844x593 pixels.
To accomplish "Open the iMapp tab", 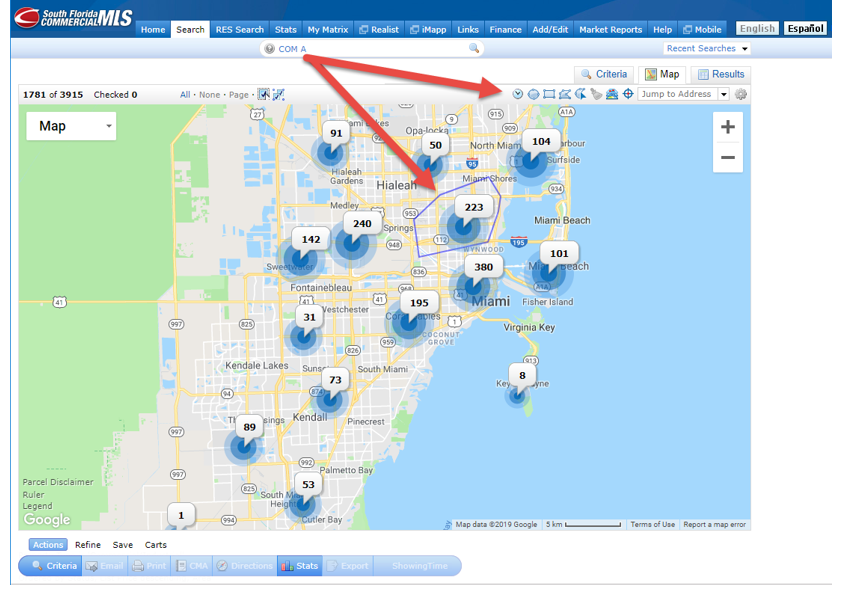I will click(428, 30).
